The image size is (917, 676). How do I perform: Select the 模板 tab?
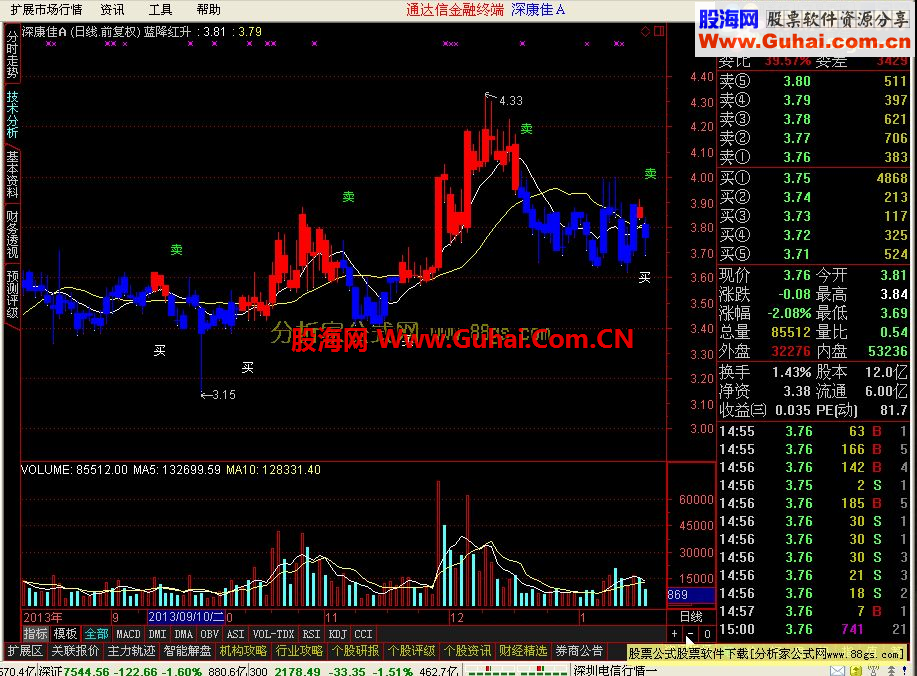[66, 634]
